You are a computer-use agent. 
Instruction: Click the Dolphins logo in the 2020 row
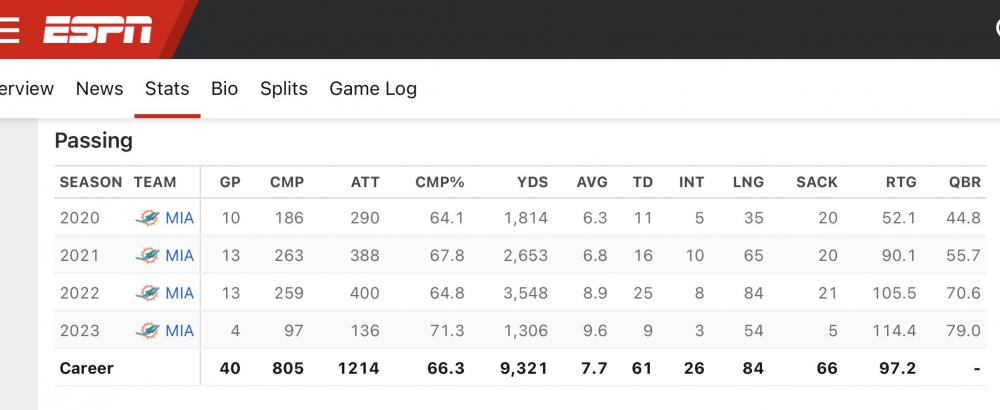click(148, 217)
